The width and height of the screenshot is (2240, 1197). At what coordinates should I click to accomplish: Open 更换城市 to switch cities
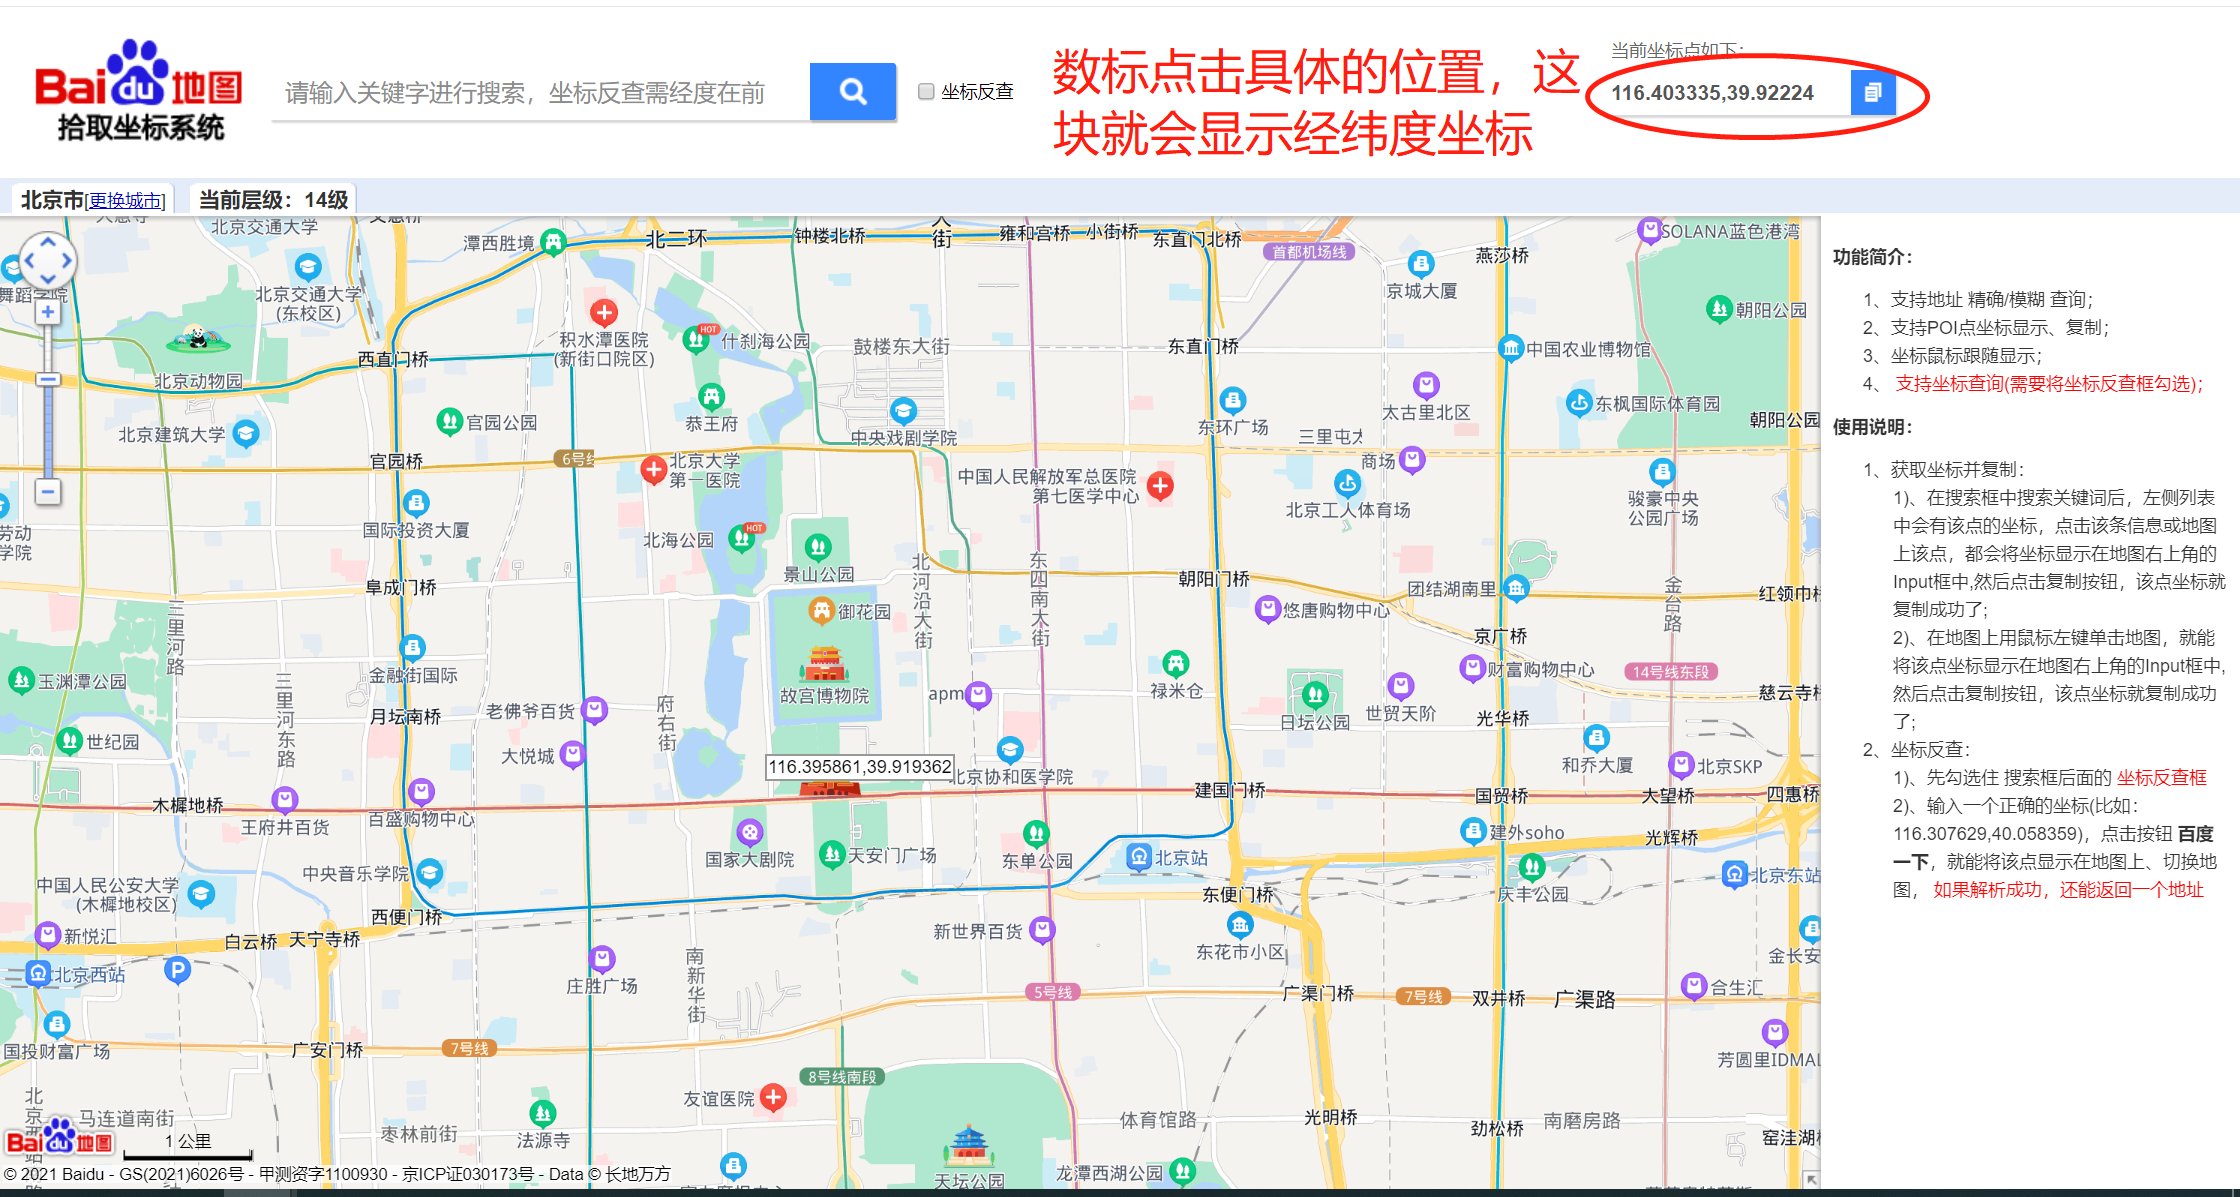click(125, 199)
